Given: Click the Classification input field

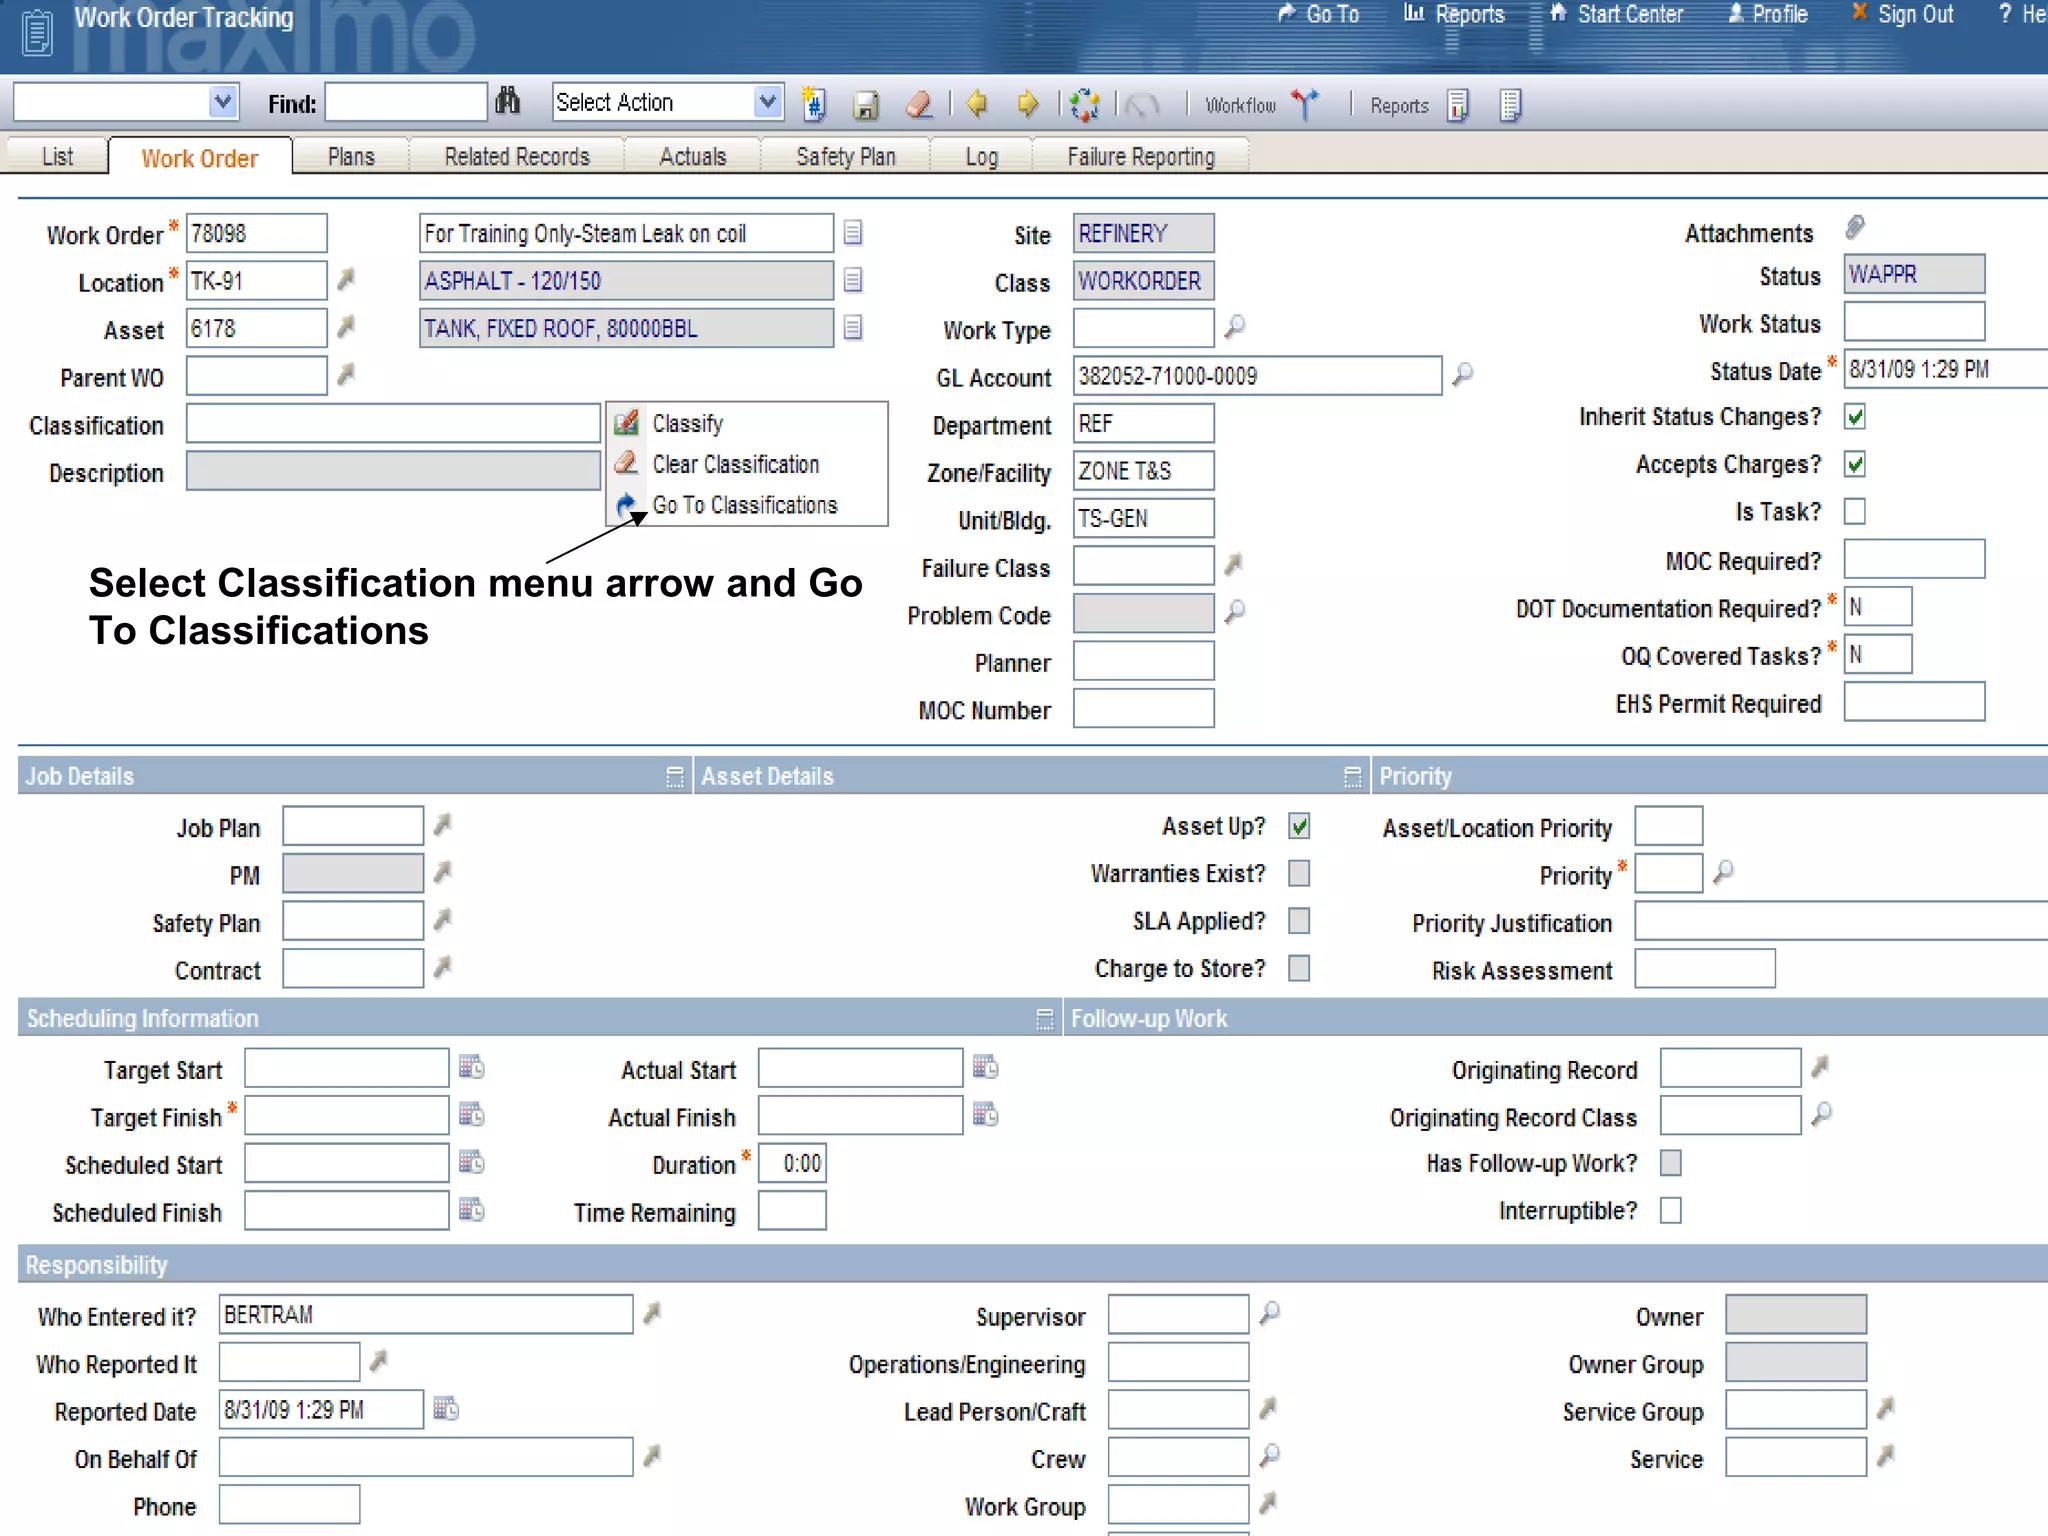Looking at the screenshot, I should tap(393, 423).
